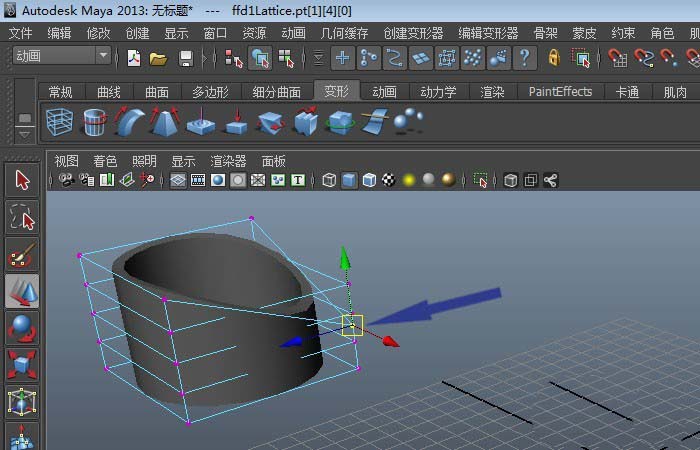The height and width of the screenshot is (450, 700).
Task: Toggle X-ray display cube icon
Action: [x=511, y=180]
